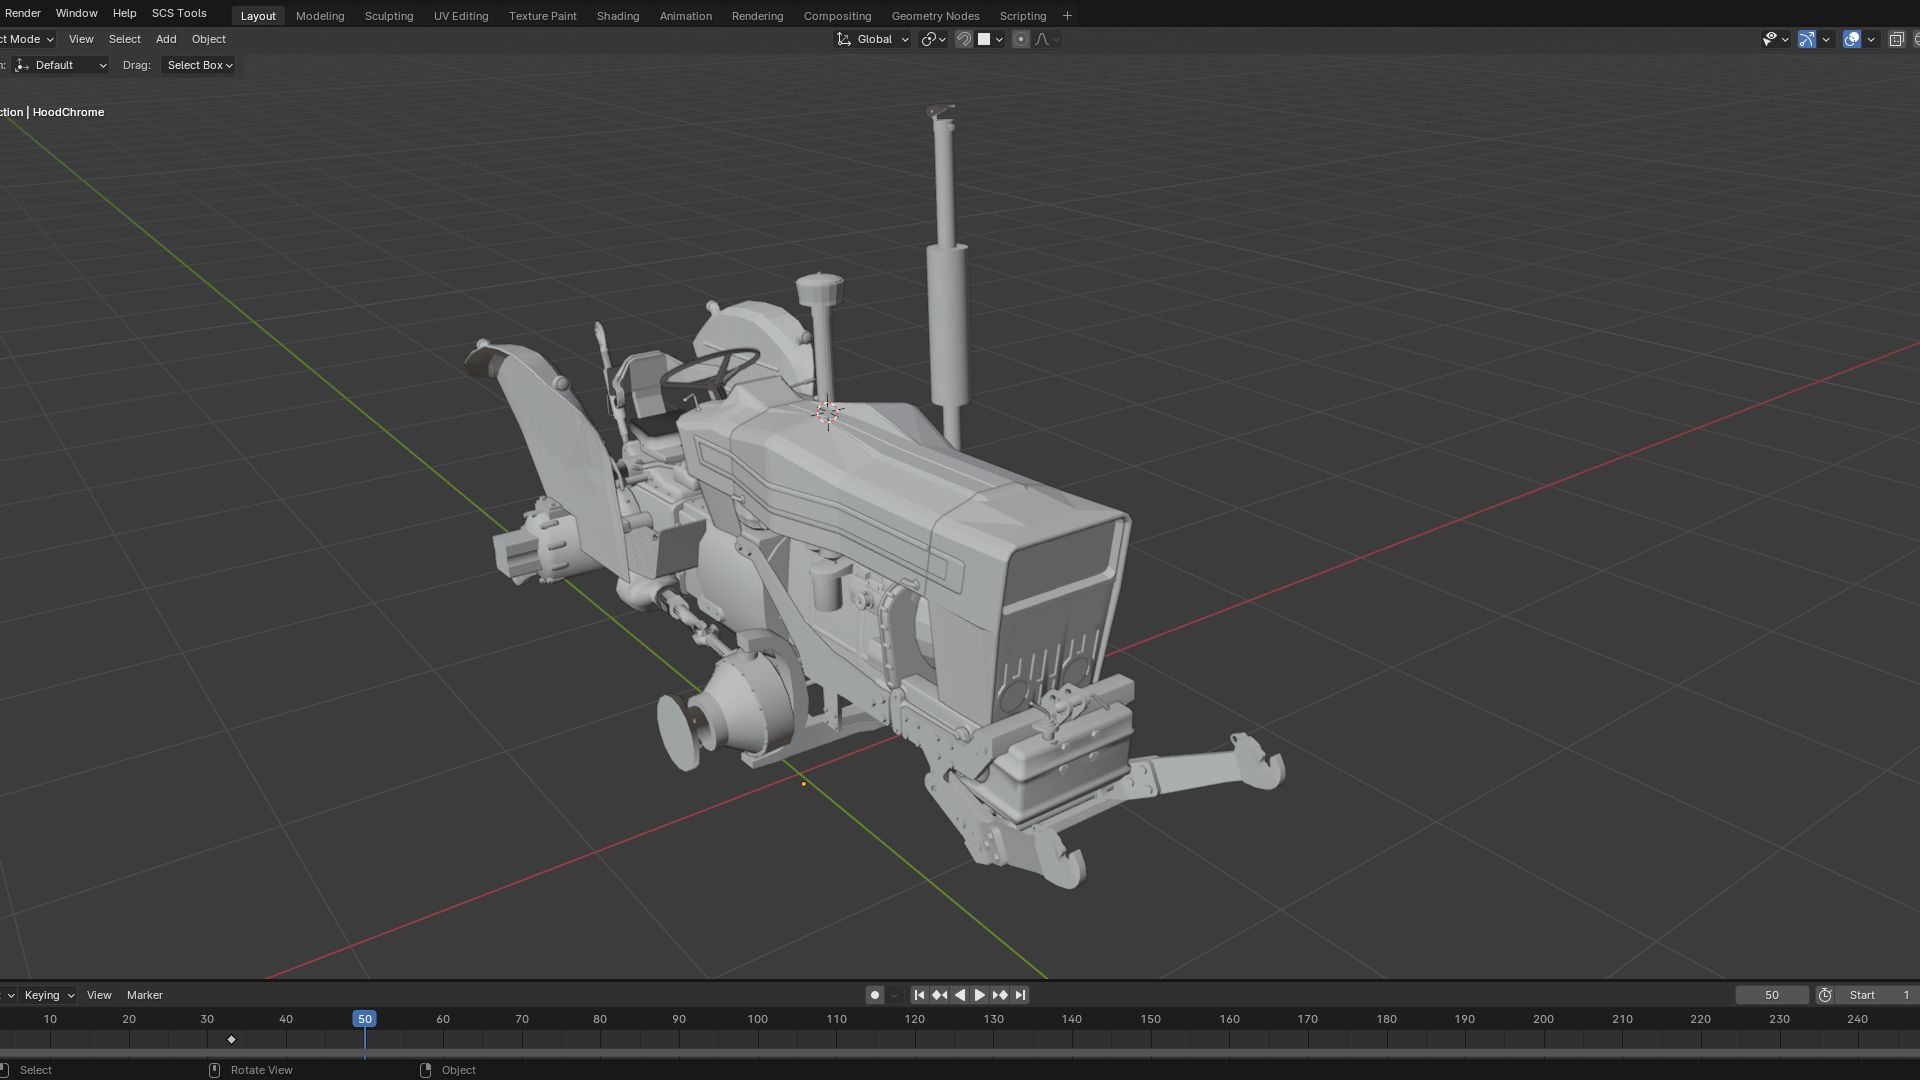Open proportional editing falloff menu
Screen dimensions: 1920x1080
click(x=1047, y=39)
